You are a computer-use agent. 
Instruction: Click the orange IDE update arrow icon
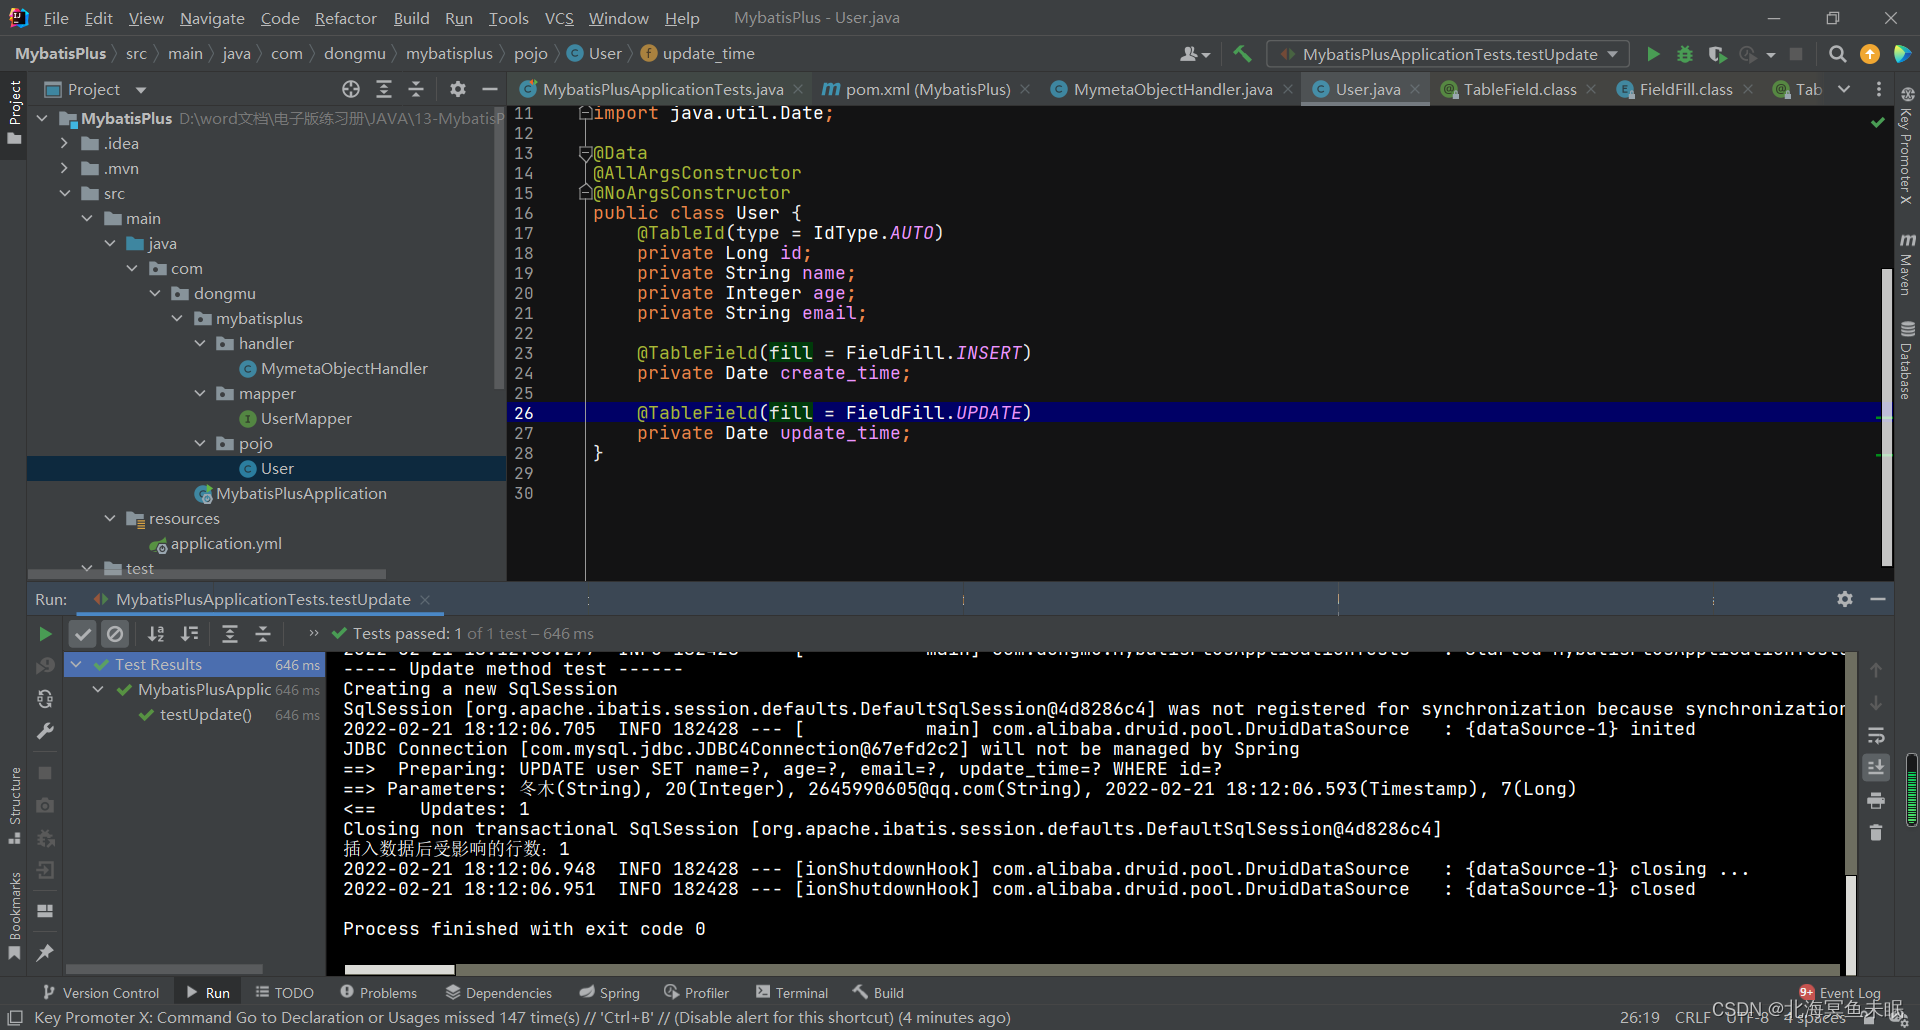1869,54
